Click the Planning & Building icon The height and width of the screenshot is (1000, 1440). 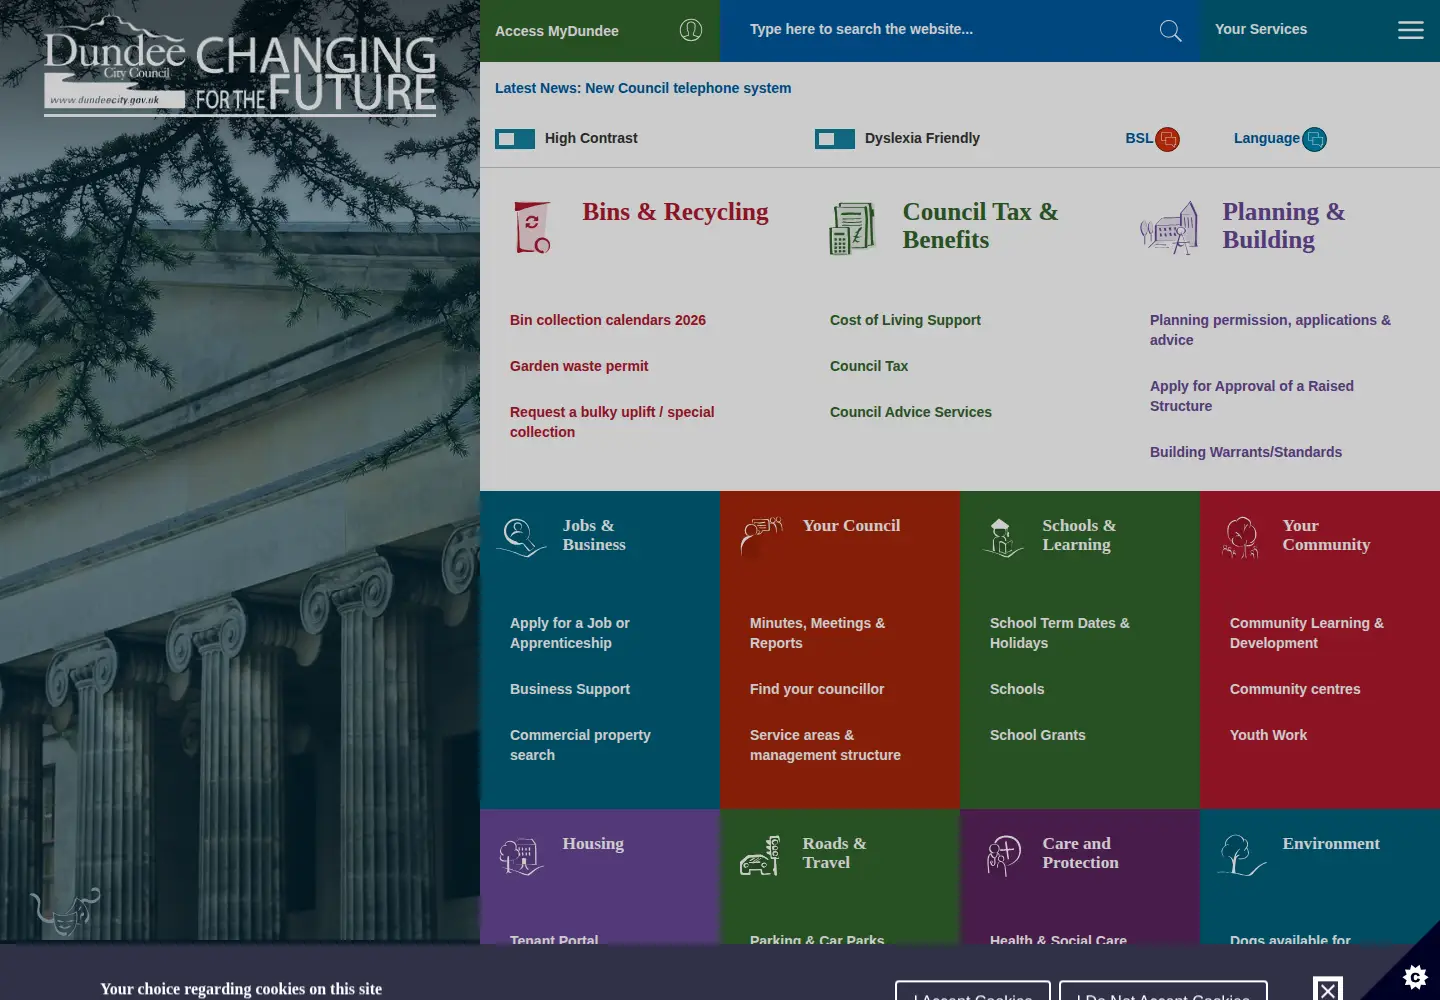pos(1169,228)
